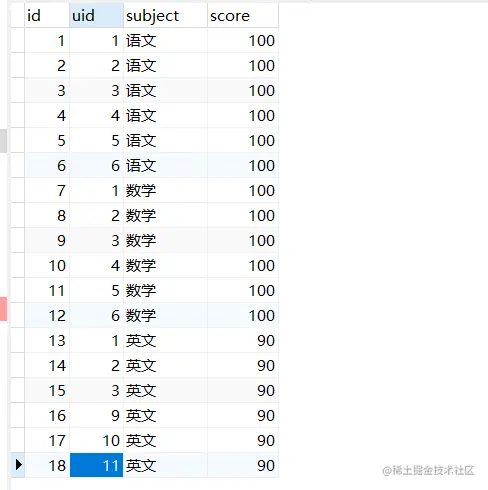Screen dimensions: 488x490
Task: Click the subject column header
Action: coord(165,15)
